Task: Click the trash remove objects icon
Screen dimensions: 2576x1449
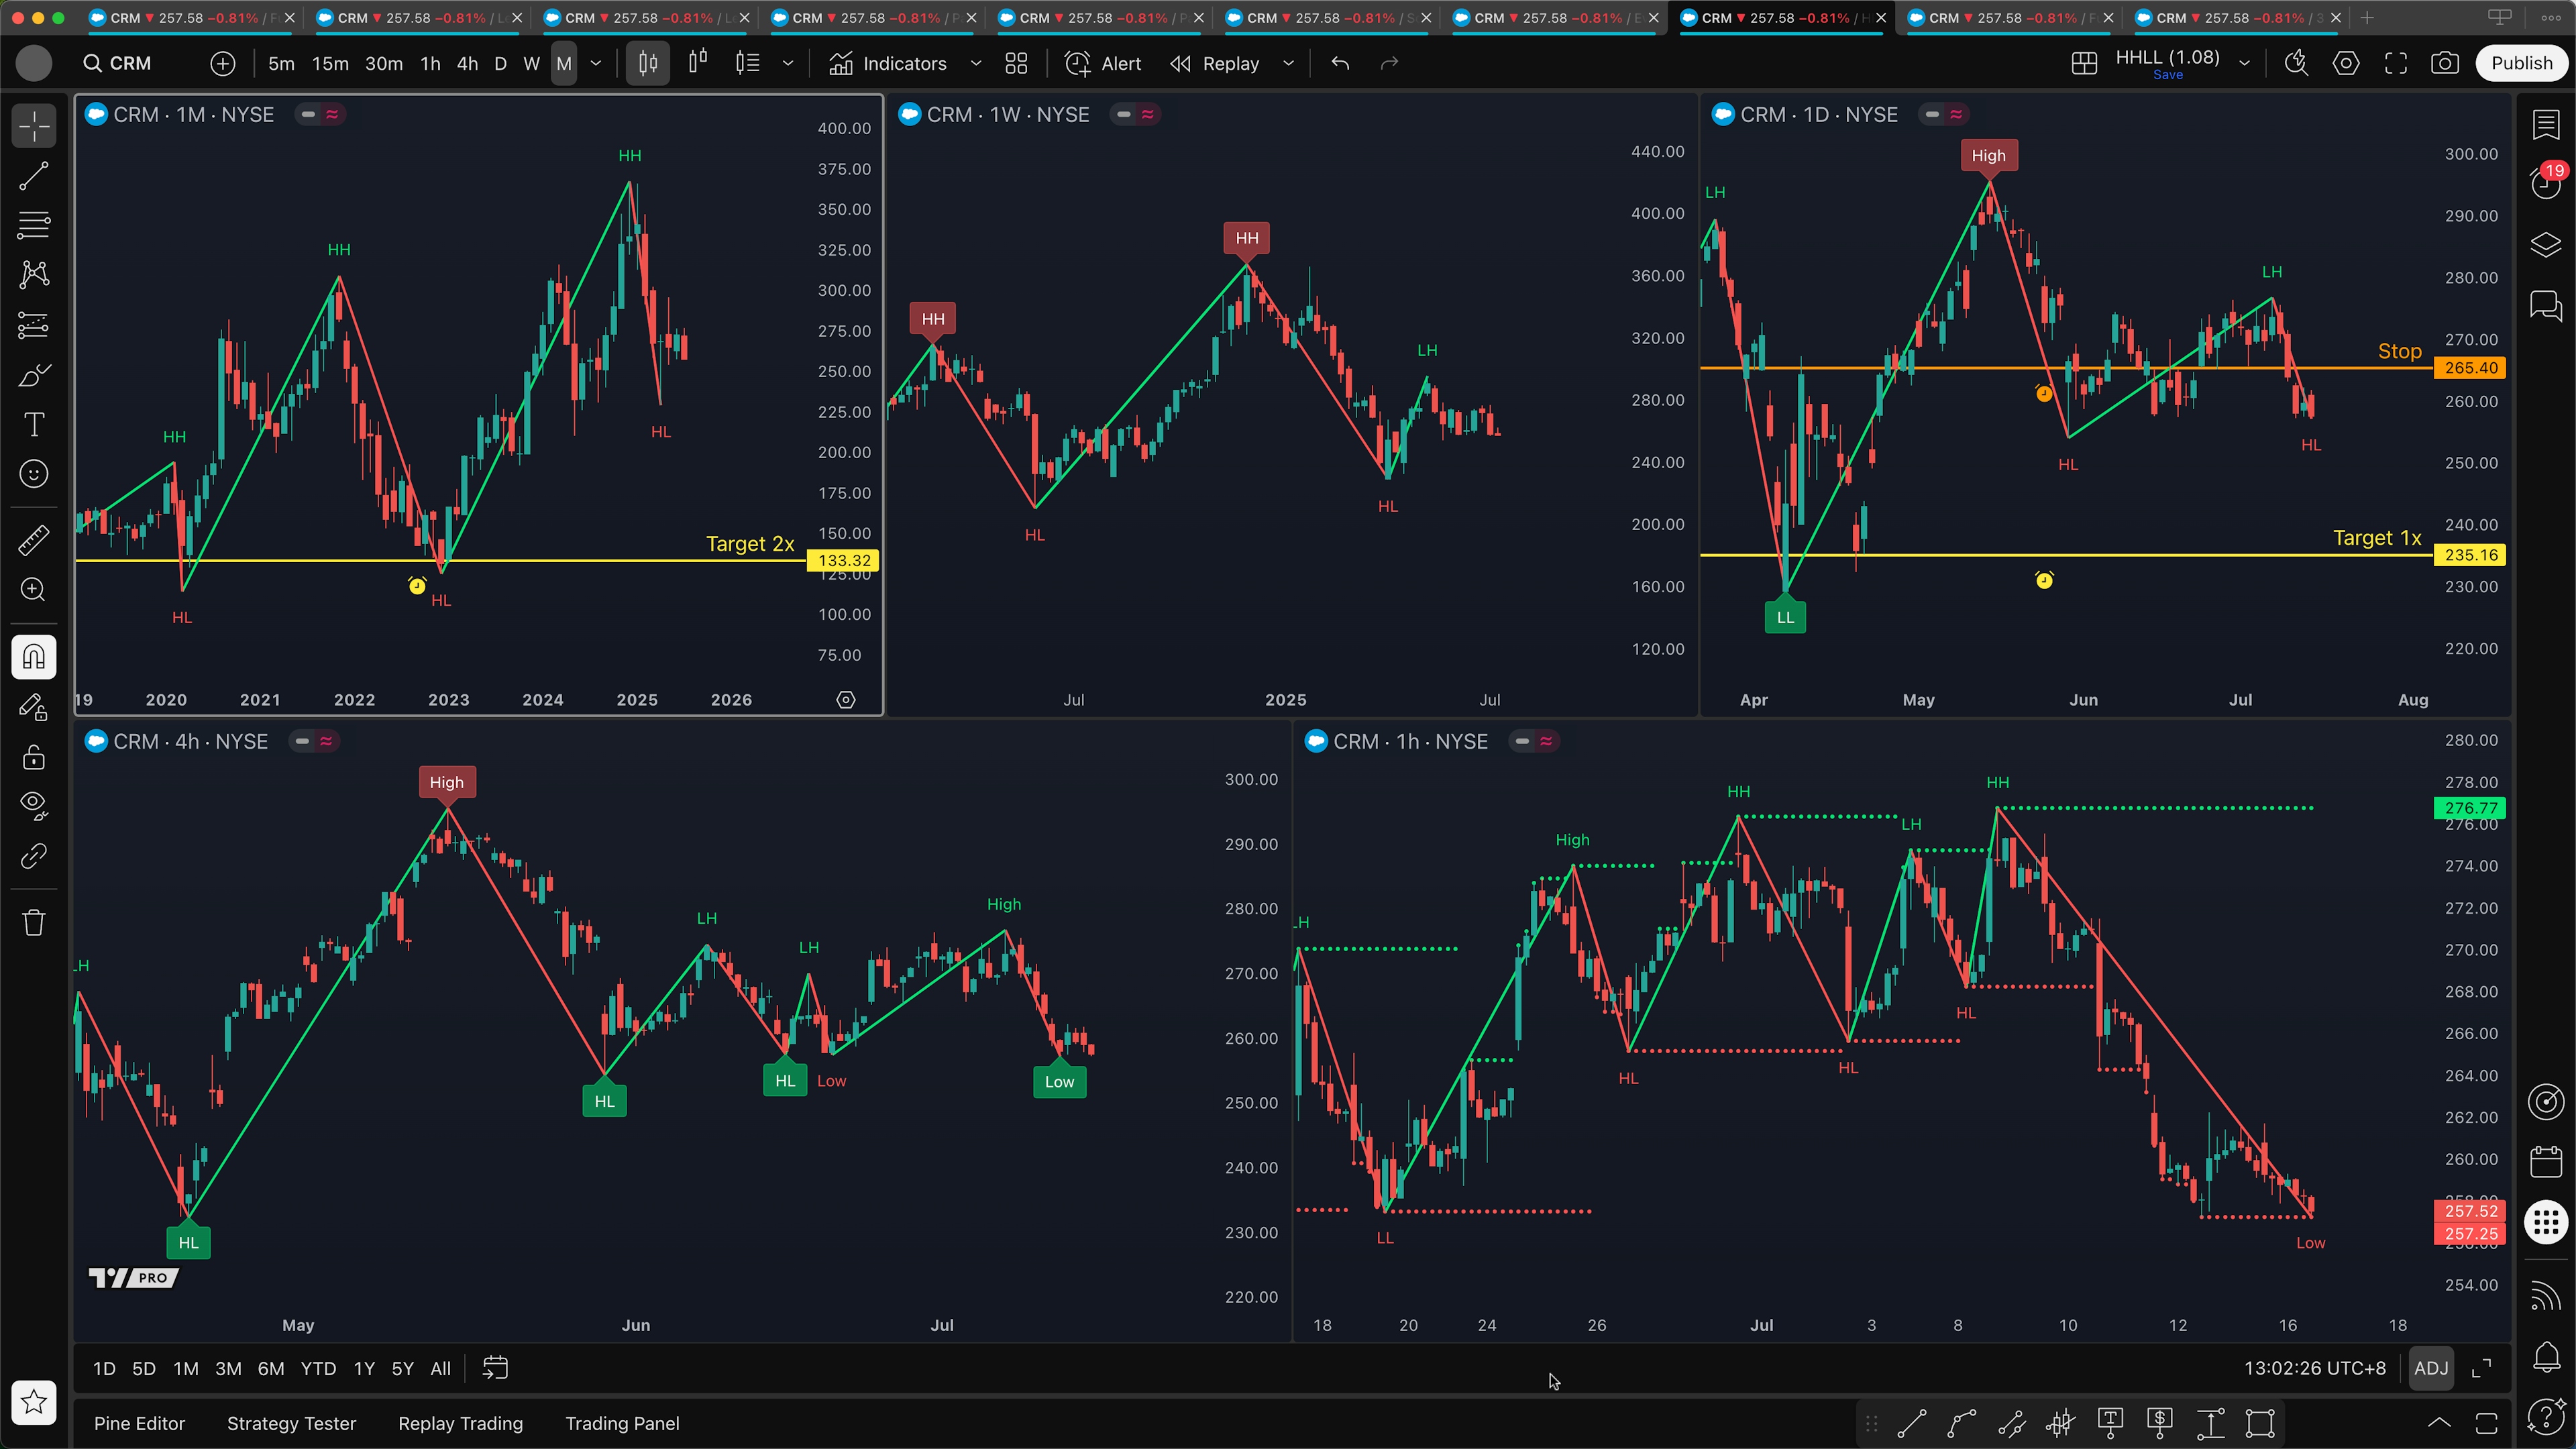Action: pos(34,922)
